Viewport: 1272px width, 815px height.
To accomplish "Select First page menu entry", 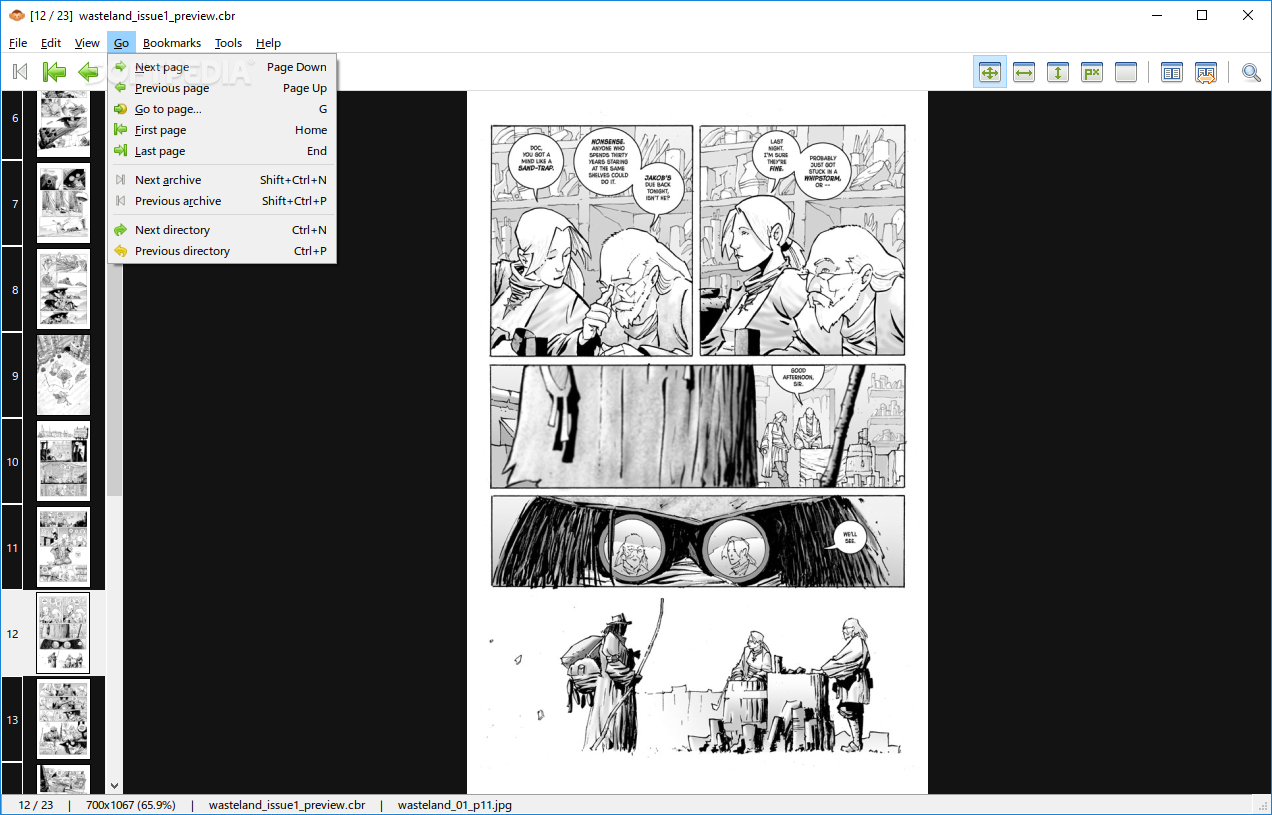I will [222, 130].
